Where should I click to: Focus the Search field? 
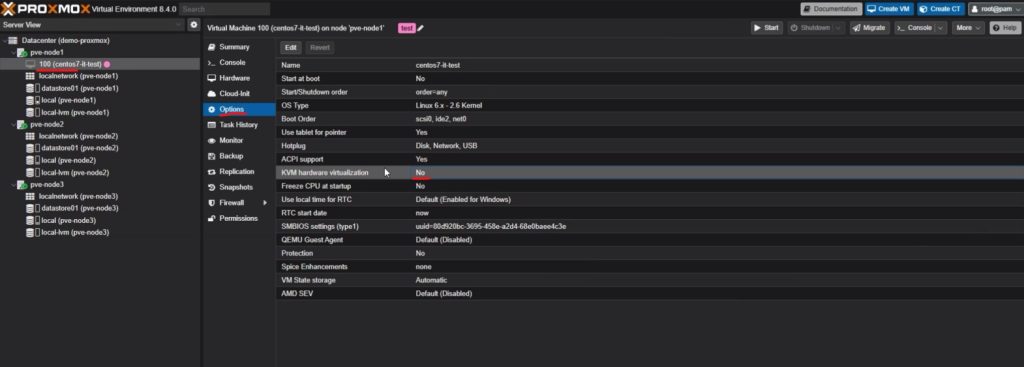(224, 9)
